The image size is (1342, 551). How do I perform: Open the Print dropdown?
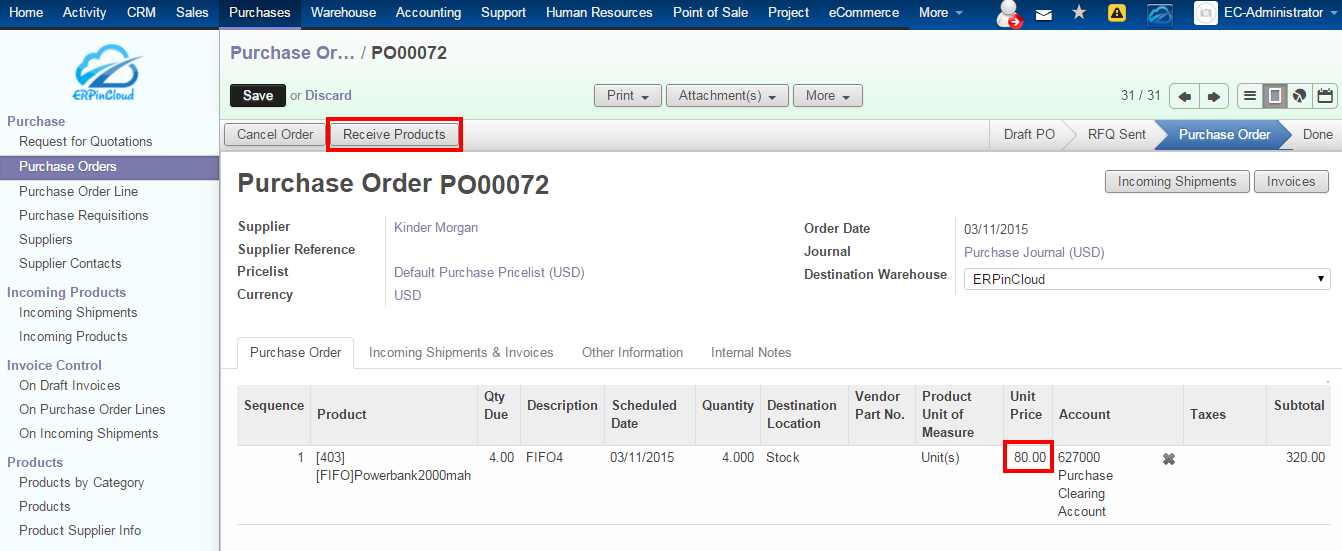[x=628, y=96]
